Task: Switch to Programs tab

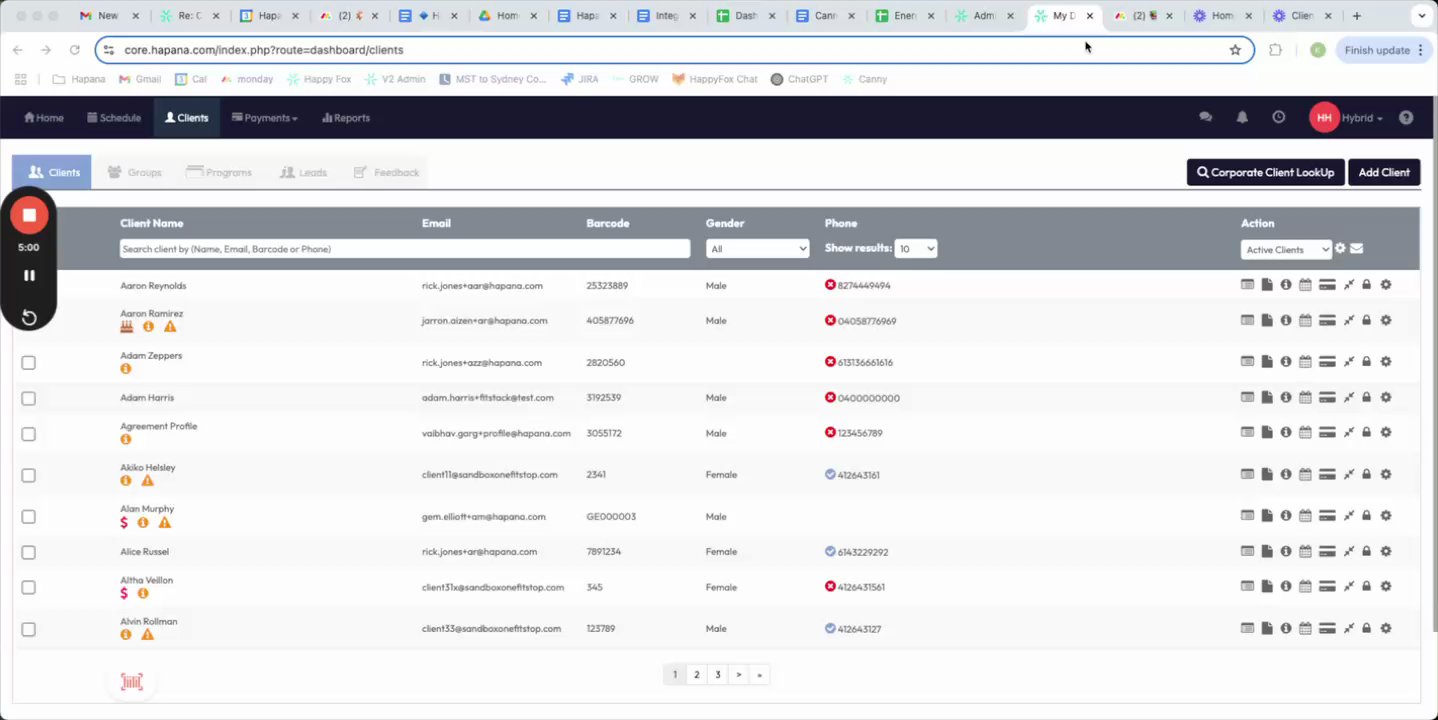Action: click(x=219, y=172)
